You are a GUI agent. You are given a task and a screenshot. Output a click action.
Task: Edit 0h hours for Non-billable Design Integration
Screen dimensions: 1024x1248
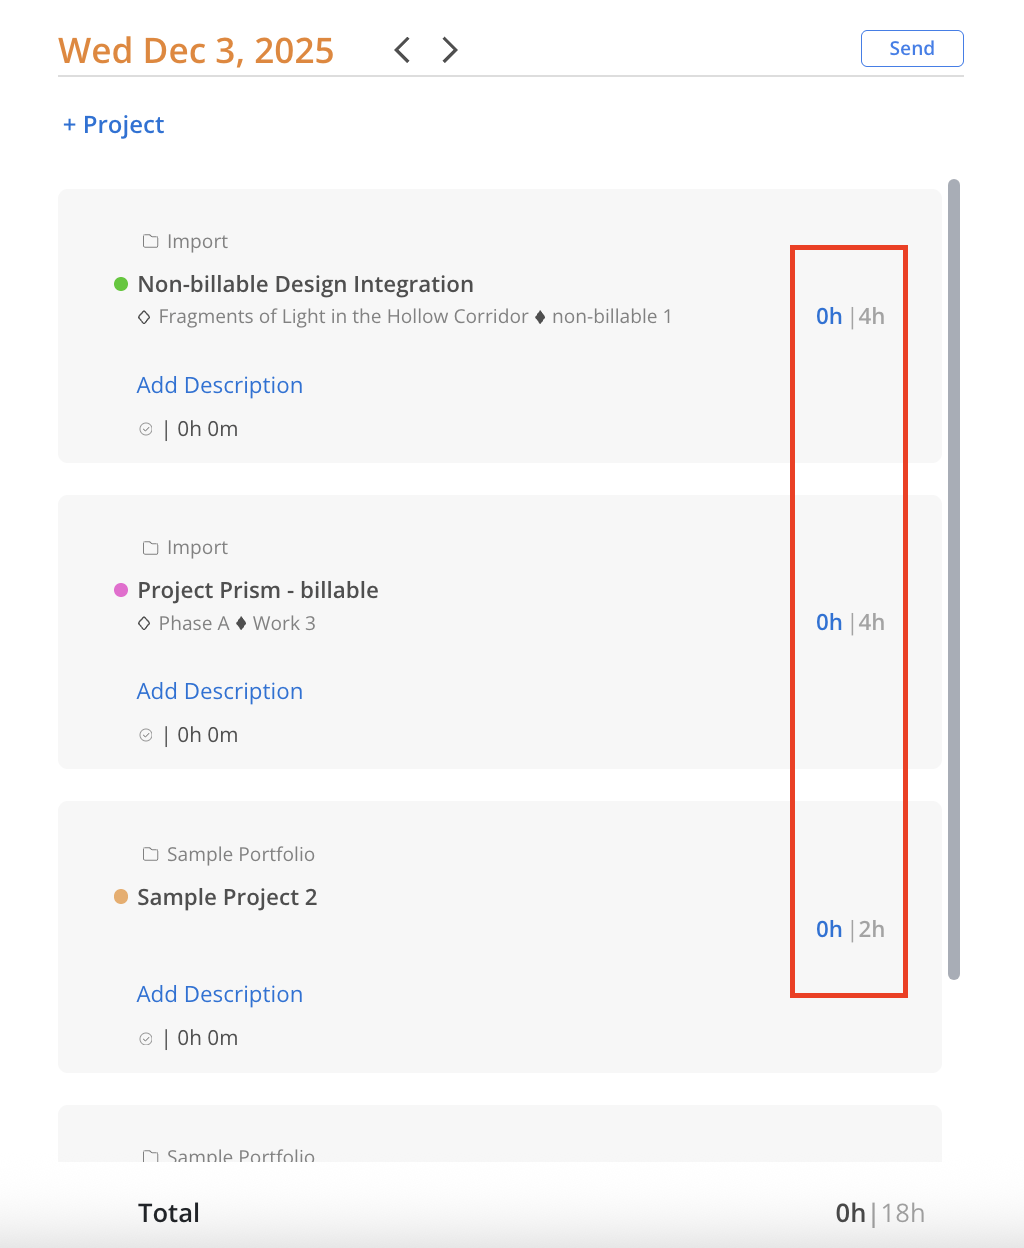tap(828, 317)
